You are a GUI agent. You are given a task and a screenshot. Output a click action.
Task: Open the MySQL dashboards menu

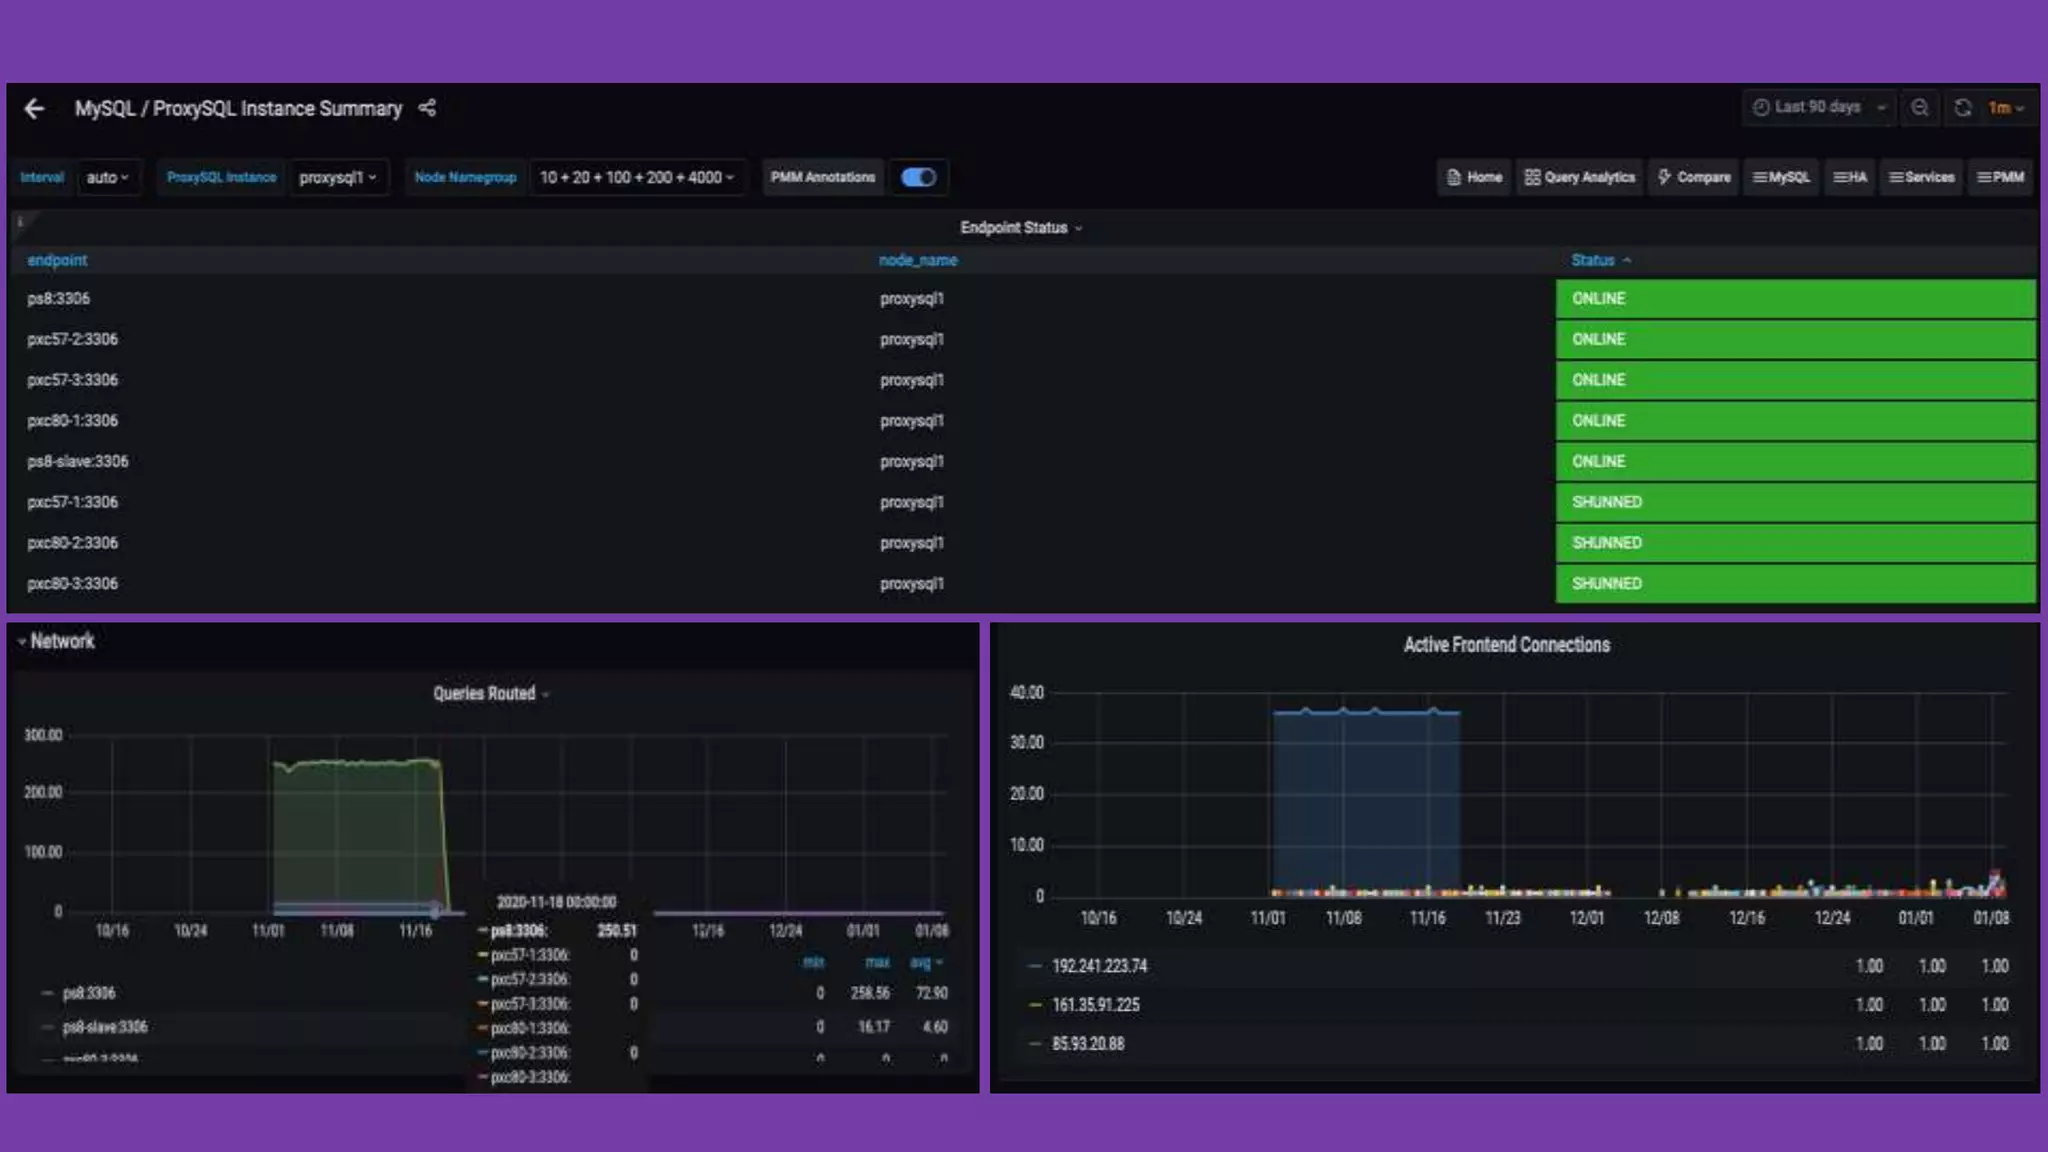click(x=1781, y=178)
